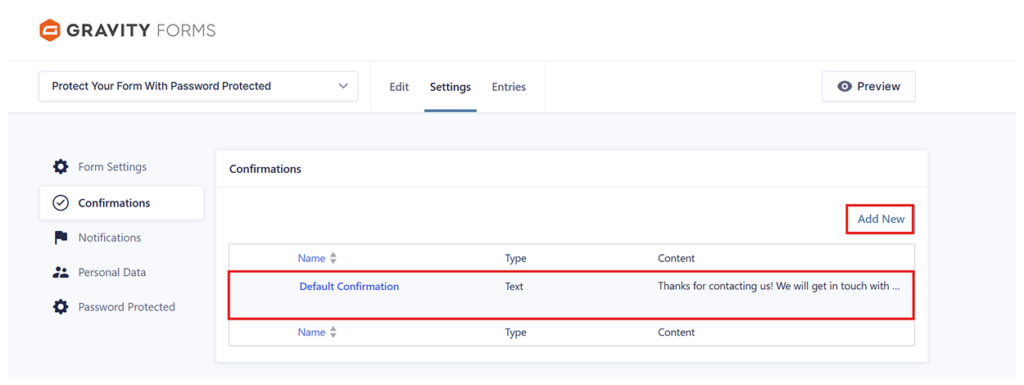Click the Form Settings gear icon
The height and width of the screenshot is (385, 1024).
tap(61, 167)
